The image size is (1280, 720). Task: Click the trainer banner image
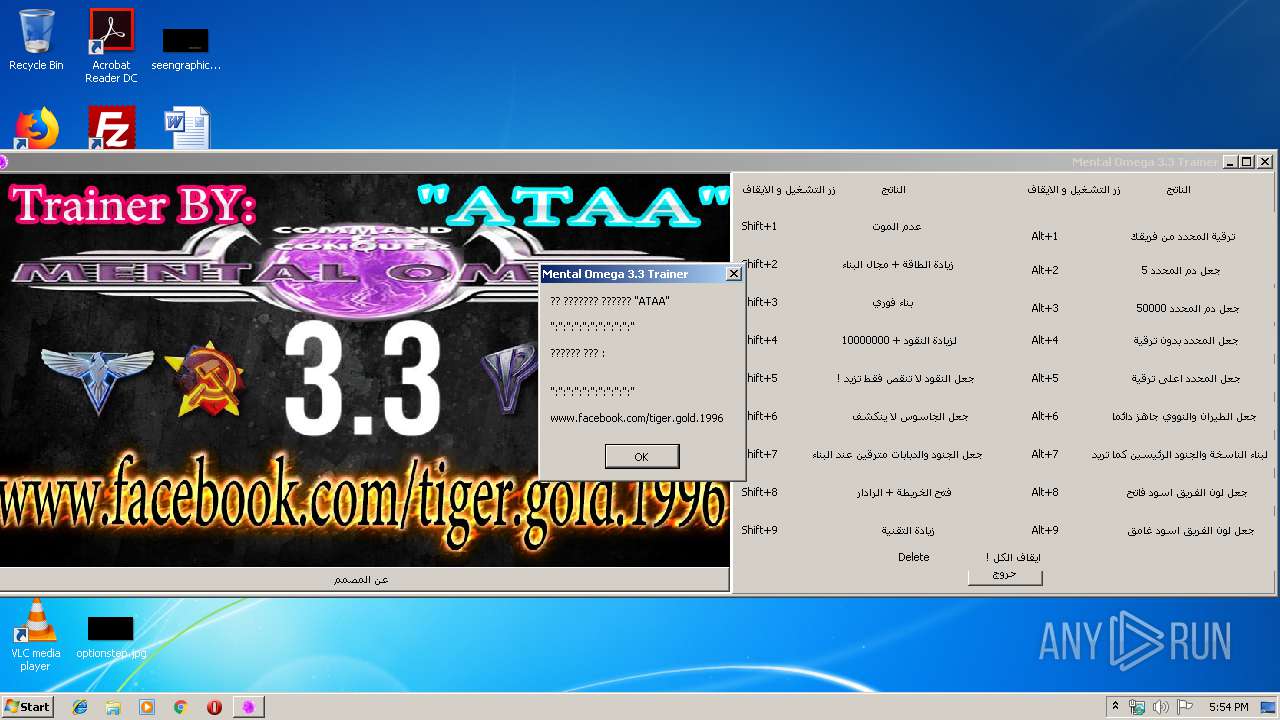365,370
